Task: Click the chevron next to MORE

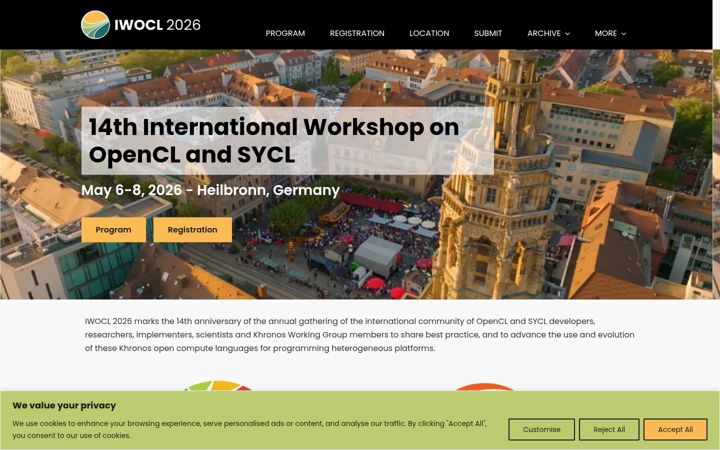Action: (x=624, y=34)
